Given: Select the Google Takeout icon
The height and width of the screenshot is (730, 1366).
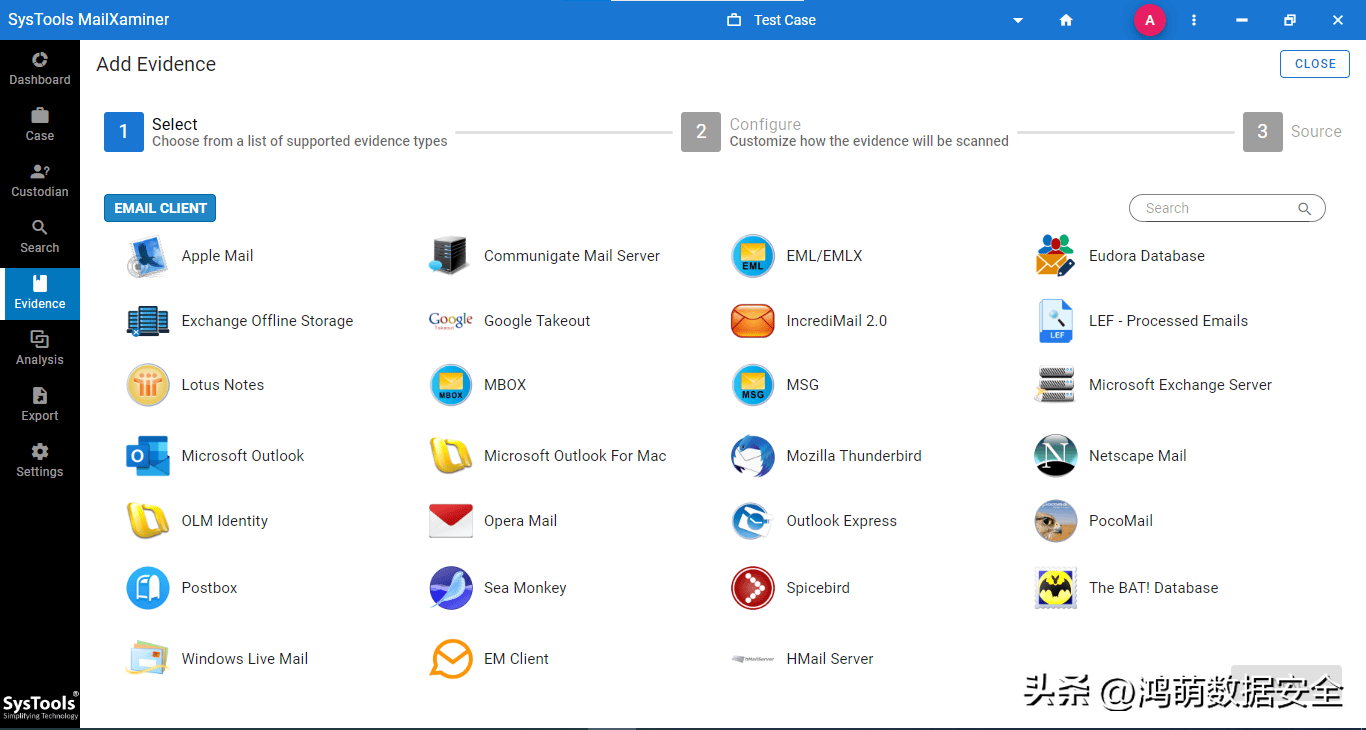Looking at the screenshot, I should [x=450, y=321].
